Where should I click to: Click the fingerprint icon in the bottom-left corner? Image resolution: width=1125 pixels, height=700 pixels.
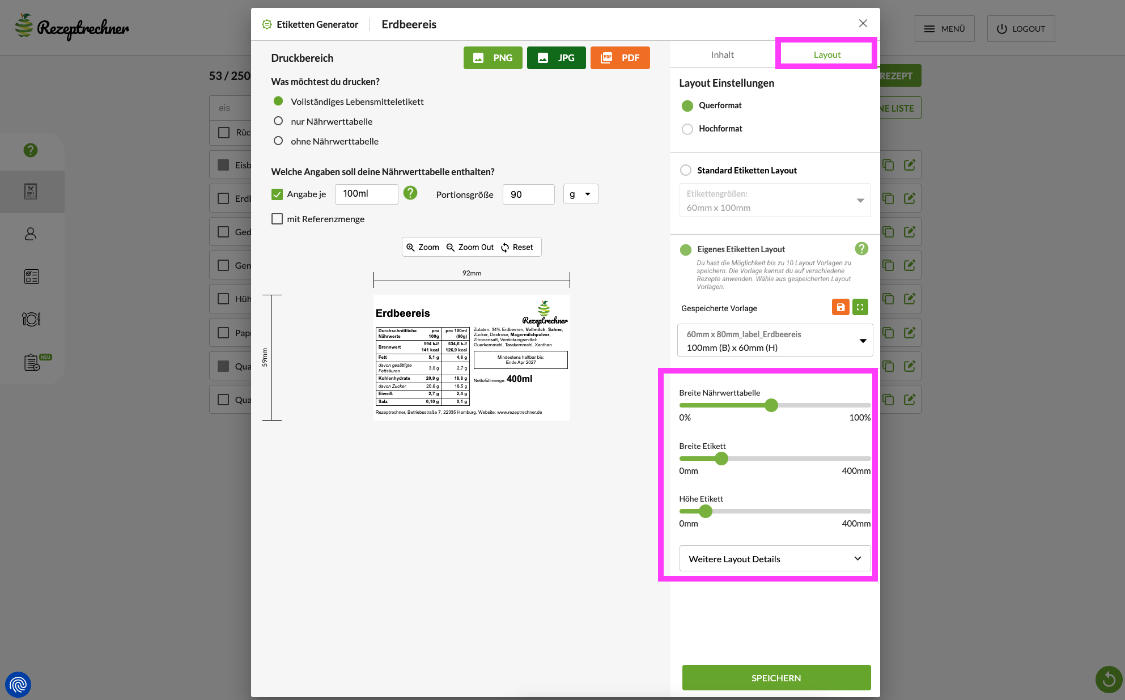pos(18,684)
